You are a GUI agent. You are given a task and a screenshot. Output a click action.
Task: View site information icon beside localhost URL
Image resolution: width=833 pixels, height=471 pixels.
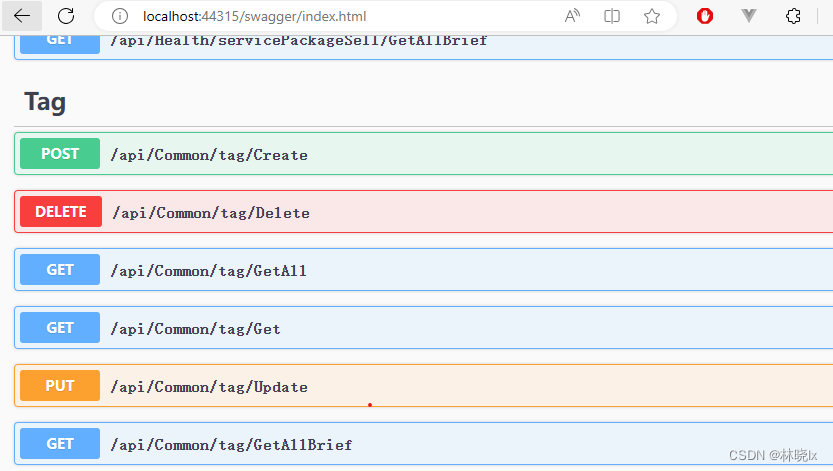[x=120, y=16]
